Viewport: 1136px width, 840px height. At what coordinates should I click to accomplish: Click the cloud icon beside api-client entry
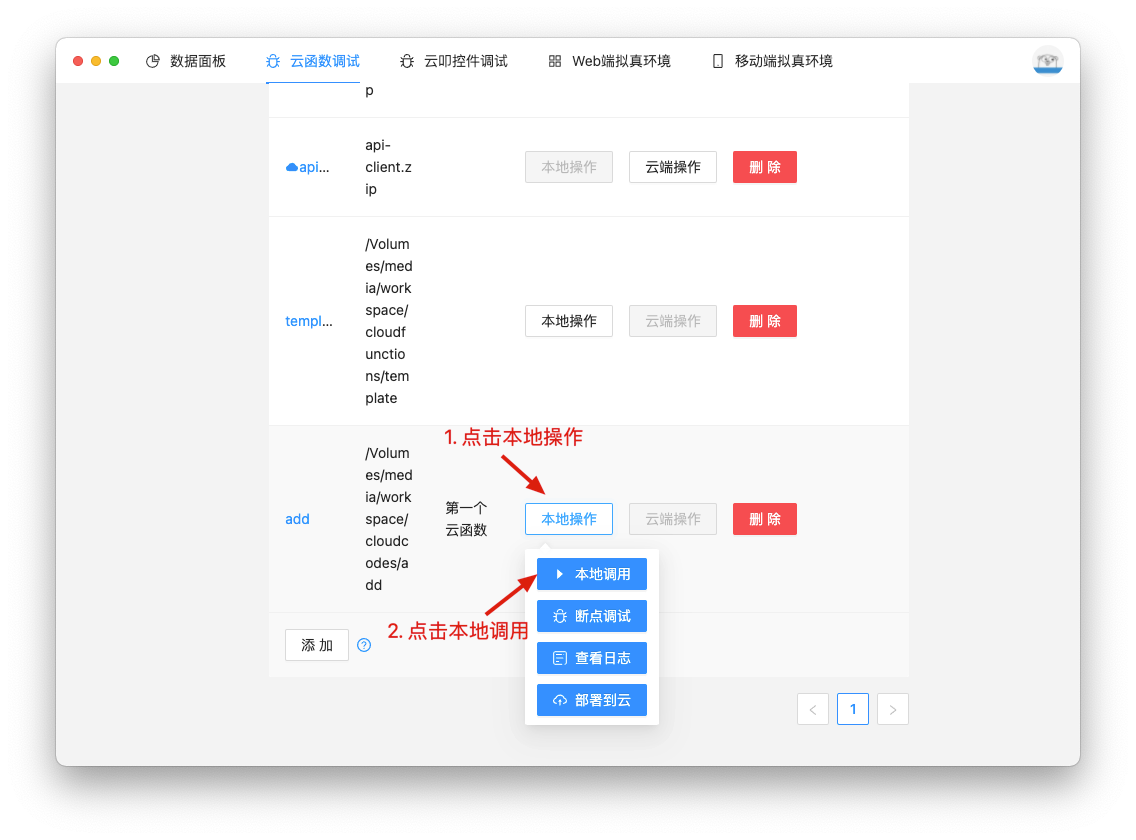[x=292, y=168]
